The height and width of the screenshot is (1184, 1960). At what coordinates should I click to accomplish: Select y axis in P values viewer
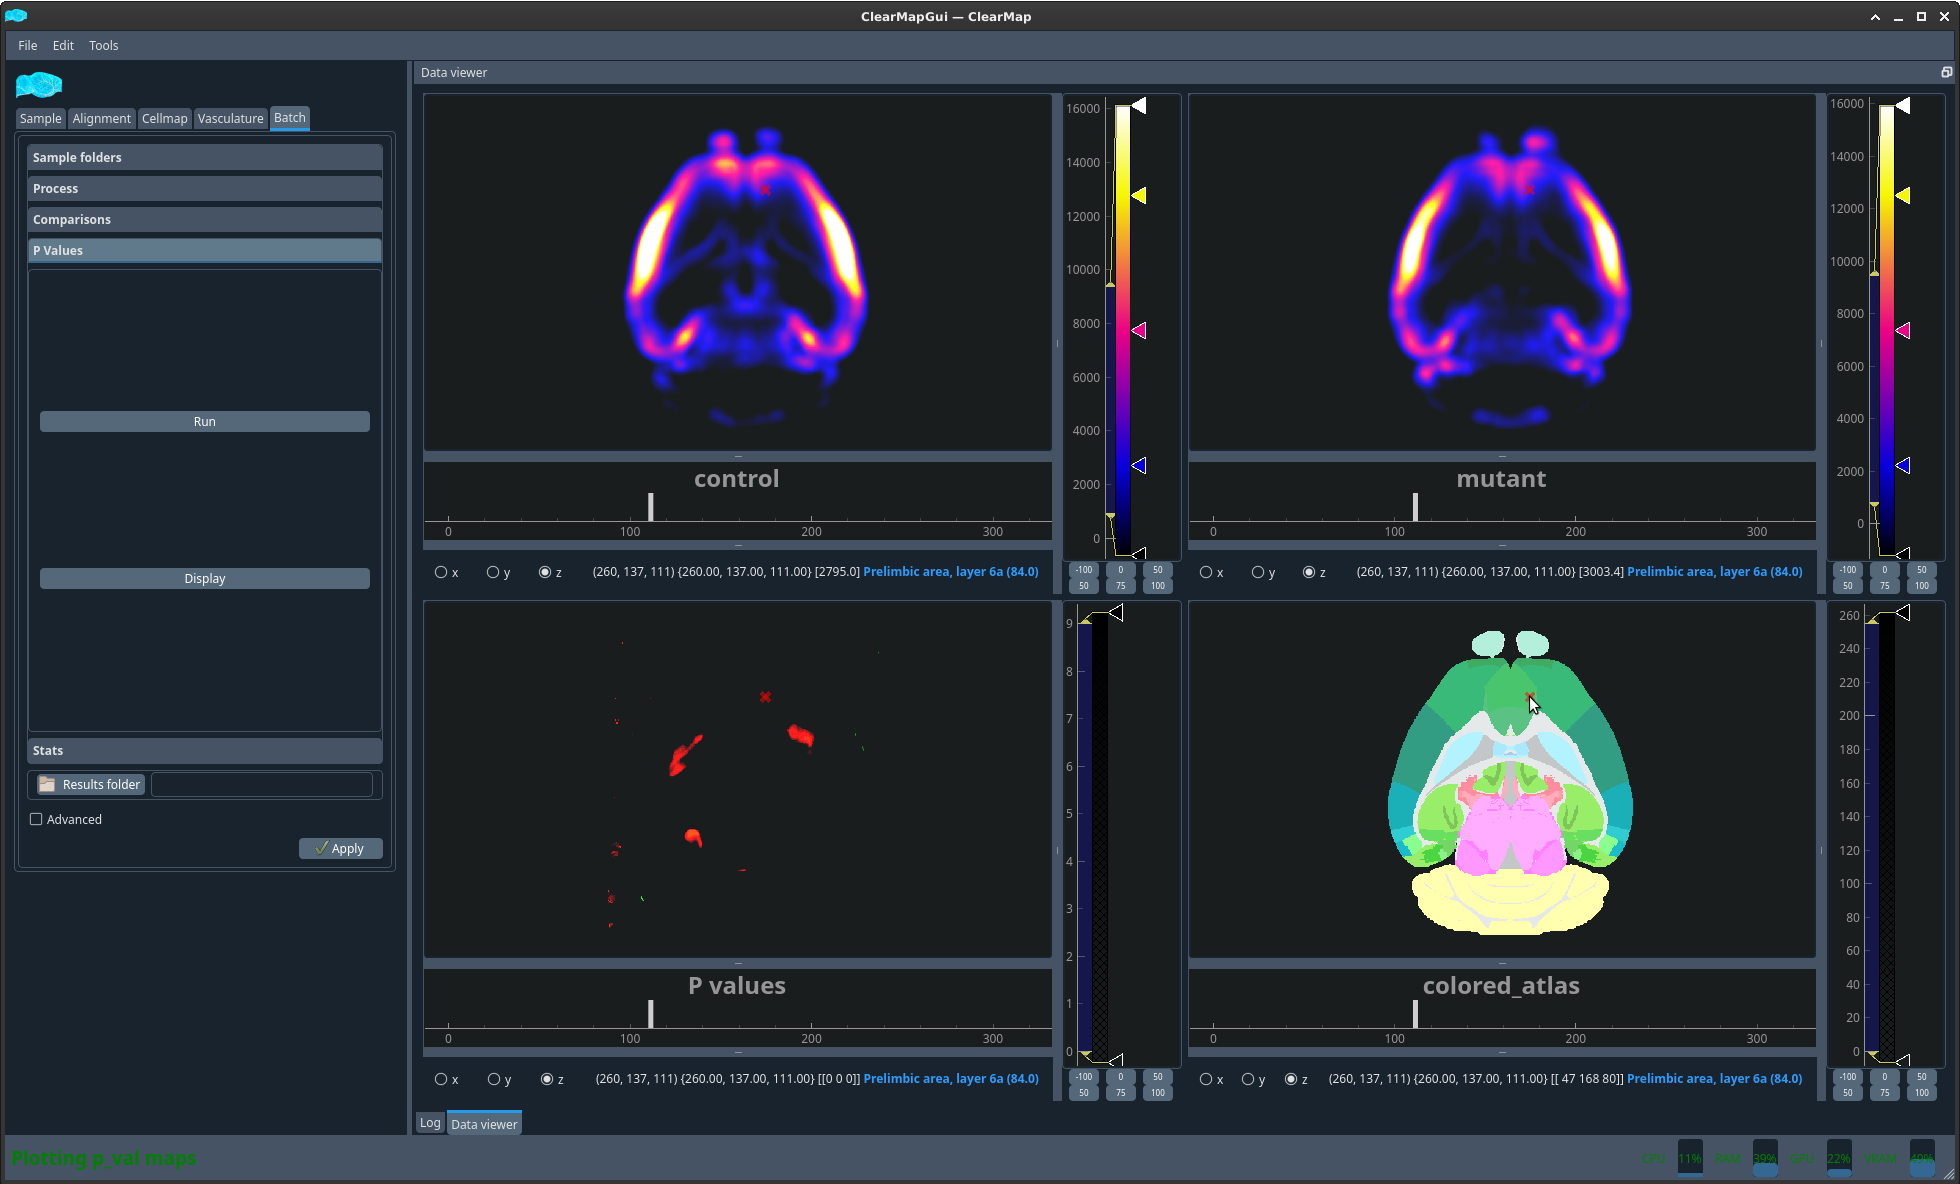[494, 1079]
